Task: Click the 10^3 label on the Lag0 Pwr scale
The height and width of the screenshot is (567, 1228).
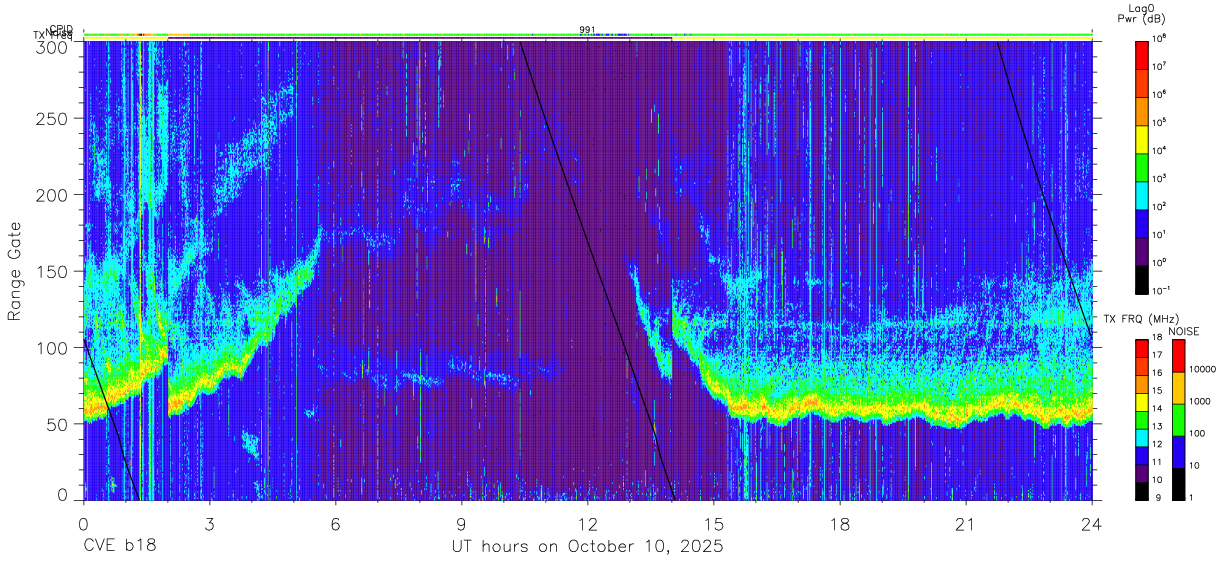Action: click(1159, 178)
